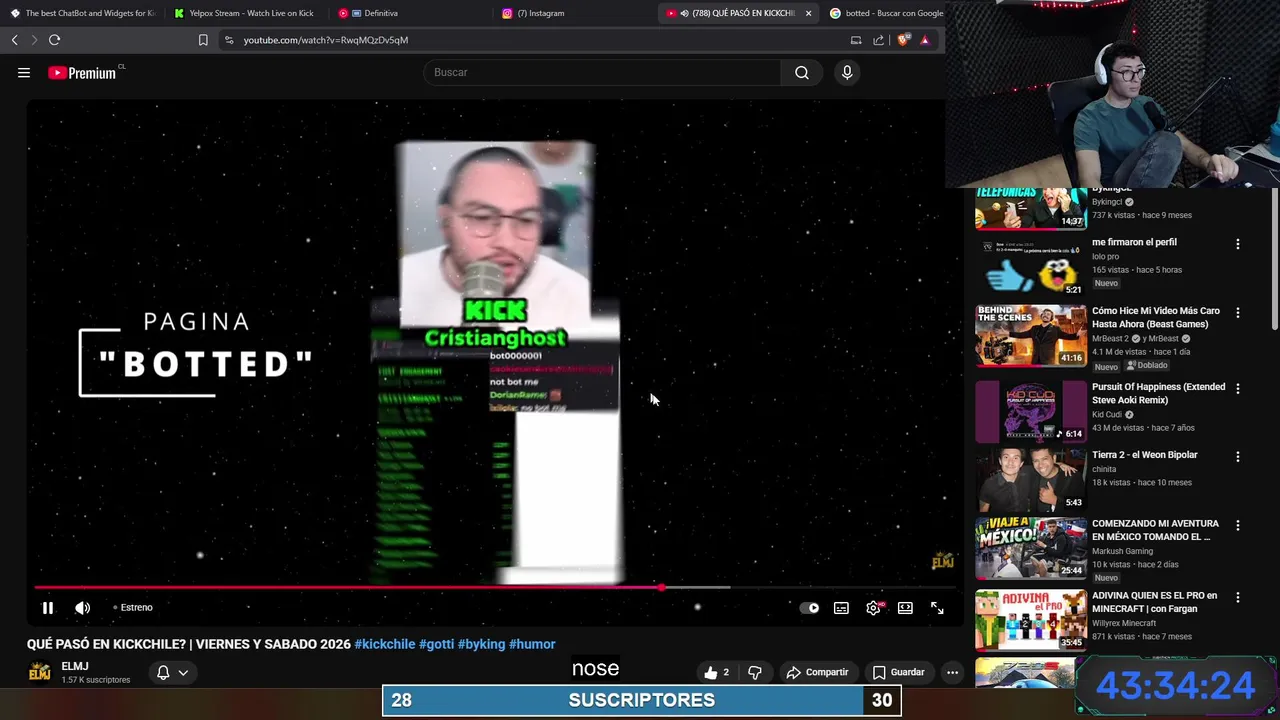Screen dimensions: 1280x720
Task: Enter fullscreen mode
Action: pyautogui.click(x=937, y=608)
